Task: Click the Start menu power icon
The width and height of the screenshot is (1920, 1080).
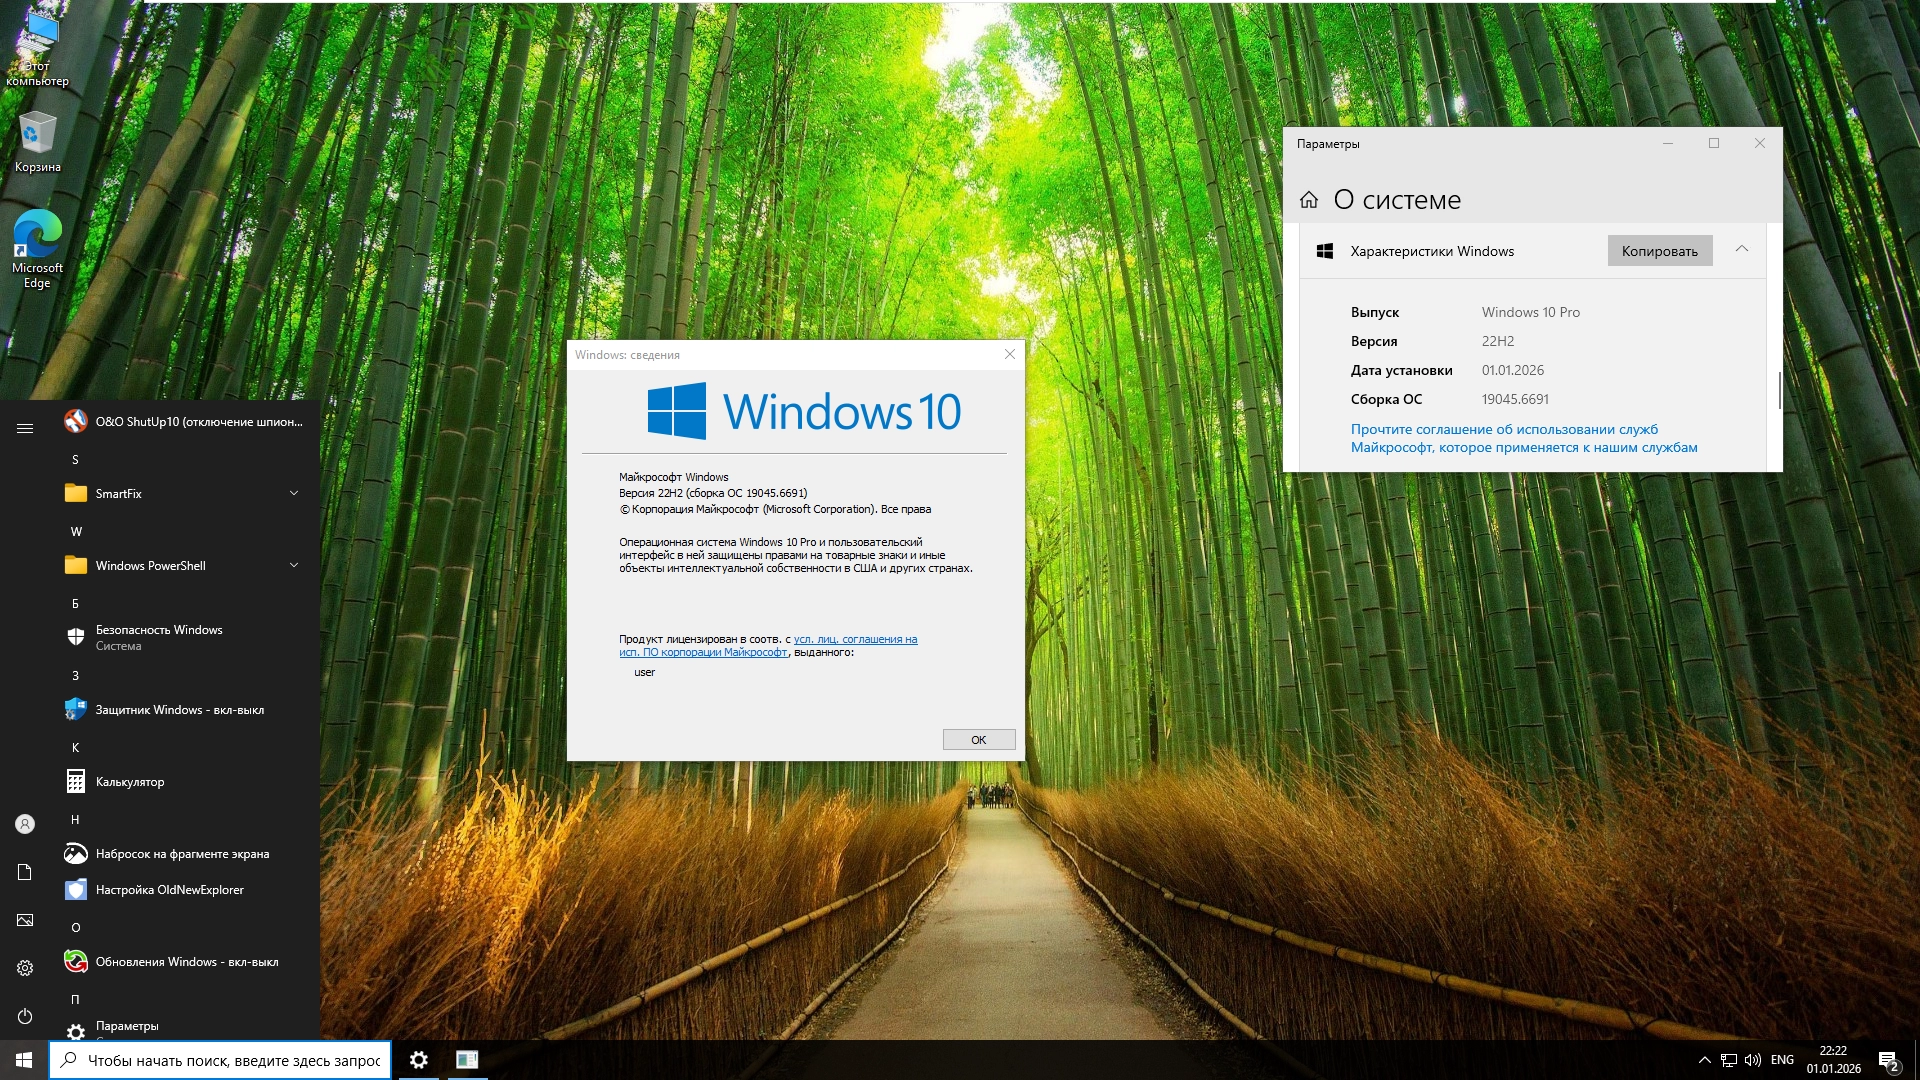Action: point(25,1016)
